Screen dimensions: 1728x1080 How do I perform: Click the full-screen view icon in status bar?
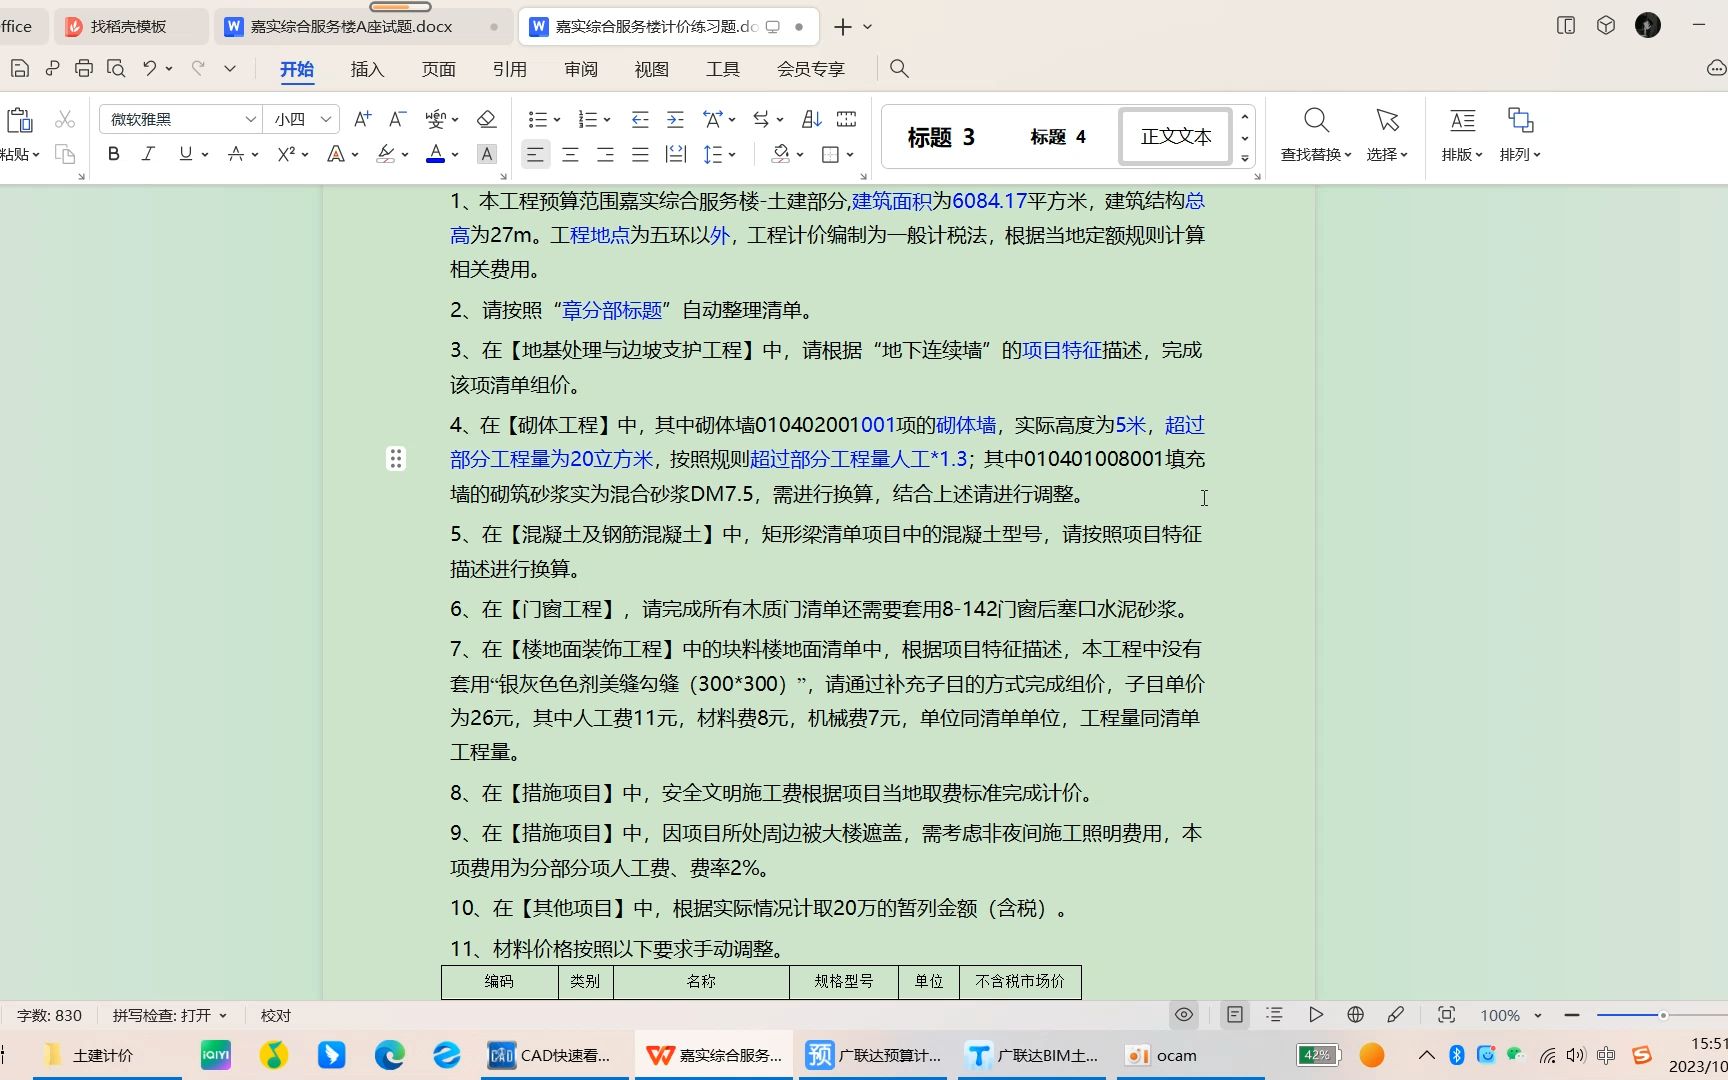(1446, 1014)
